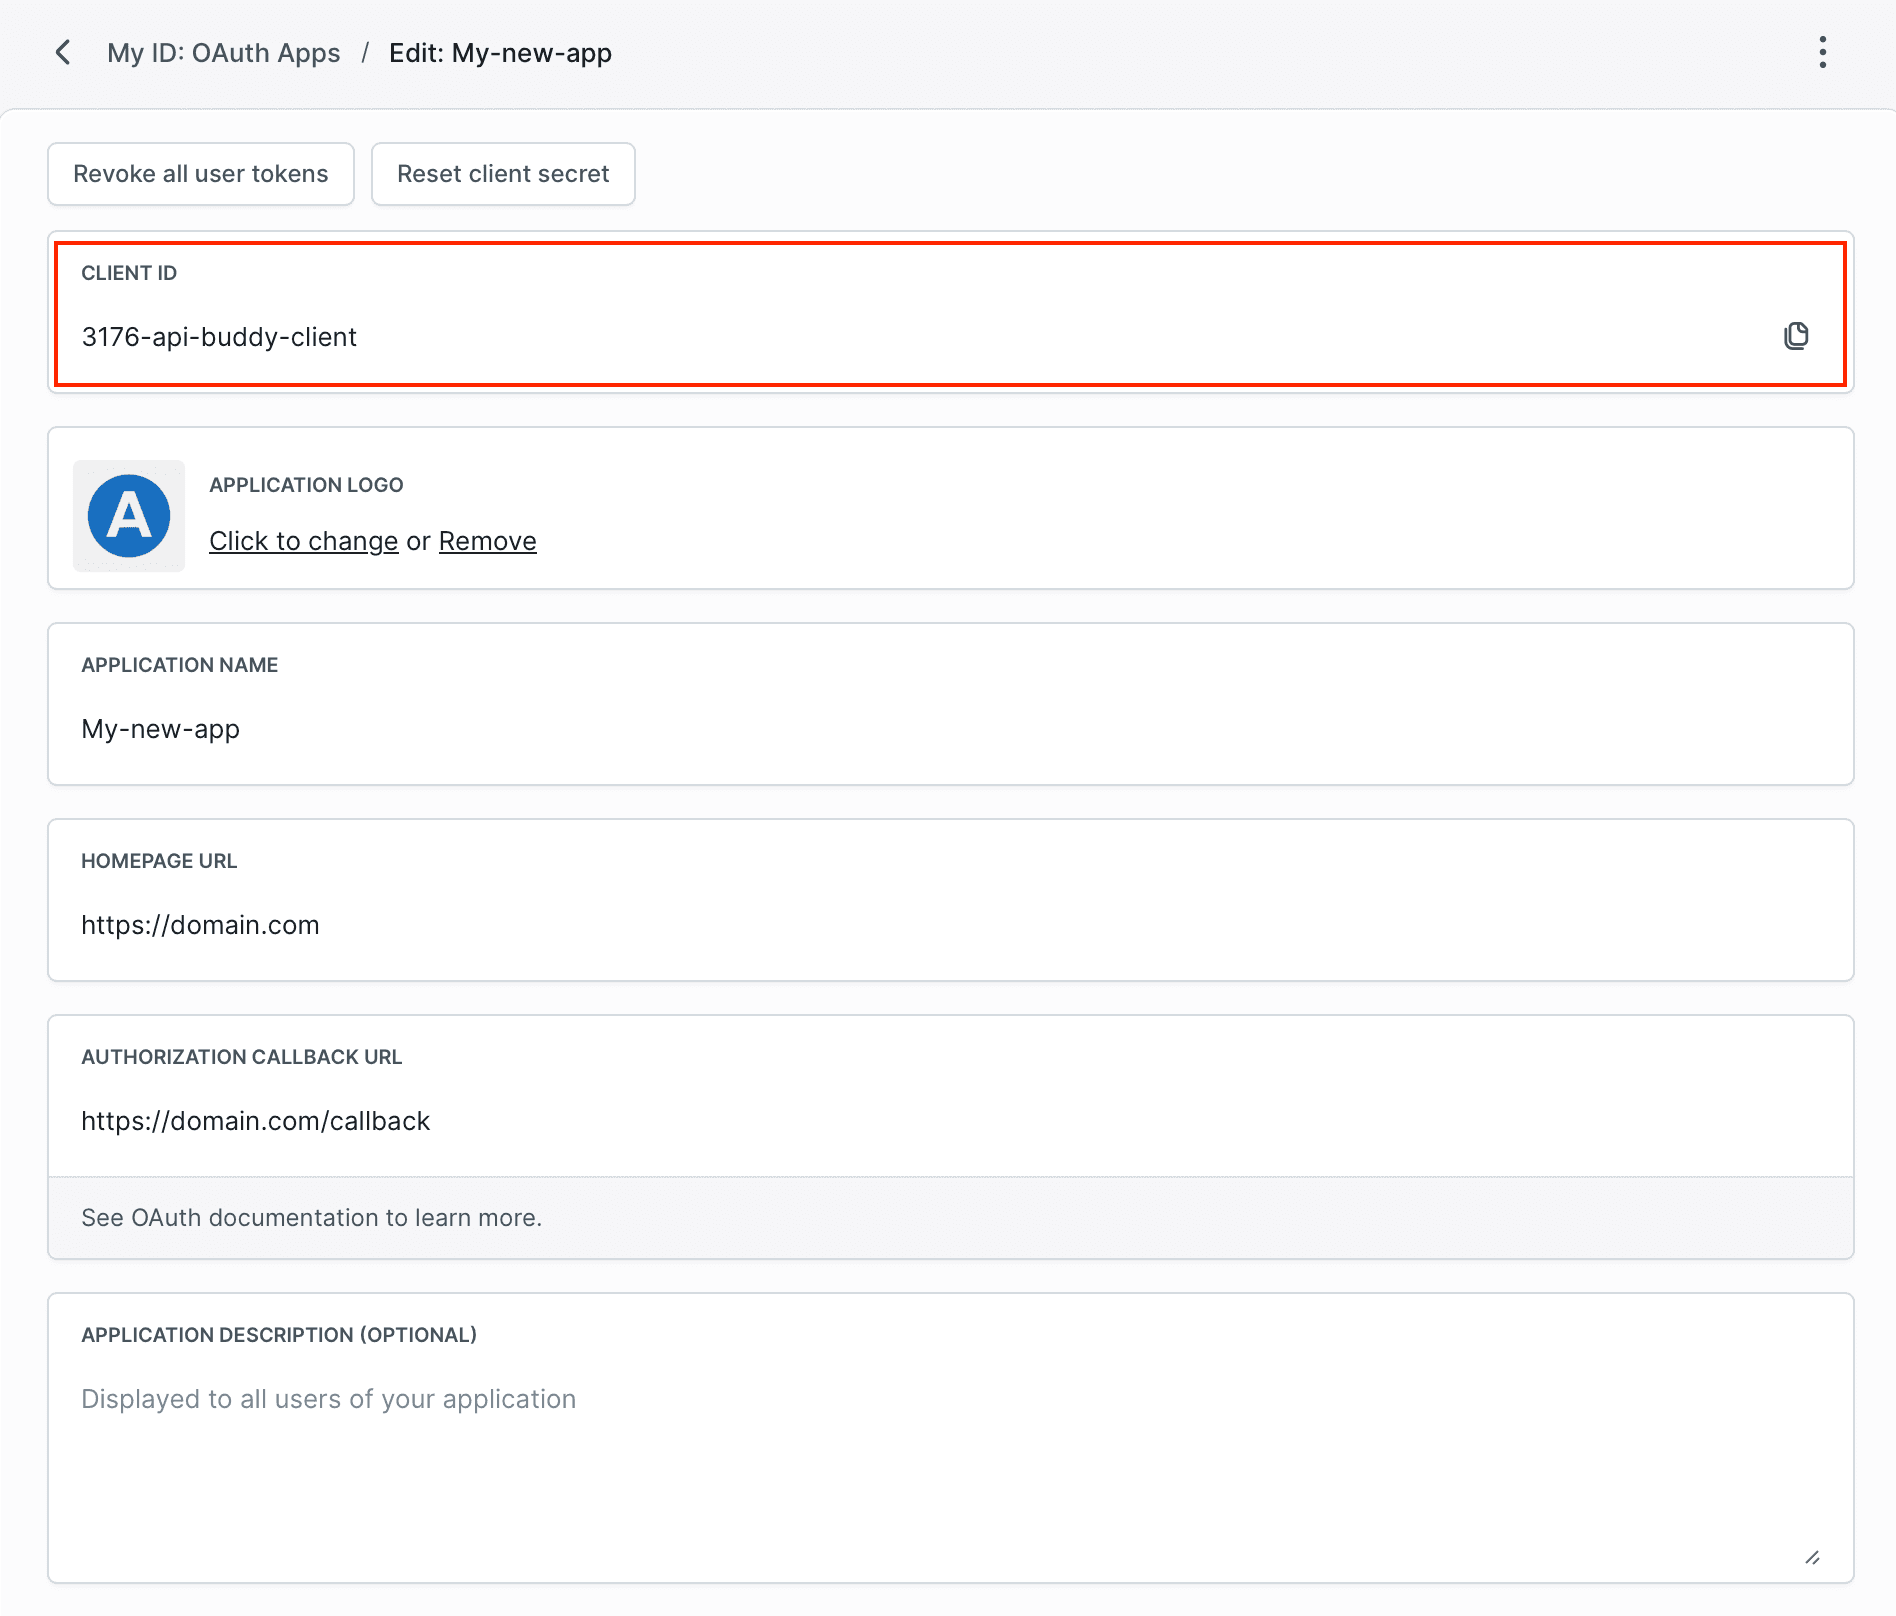Click the "Edit: My-new-app" breadcrumb item
Image resolution: width=1896 pixels, height=1616 pixels.
[x=500, y=52]
